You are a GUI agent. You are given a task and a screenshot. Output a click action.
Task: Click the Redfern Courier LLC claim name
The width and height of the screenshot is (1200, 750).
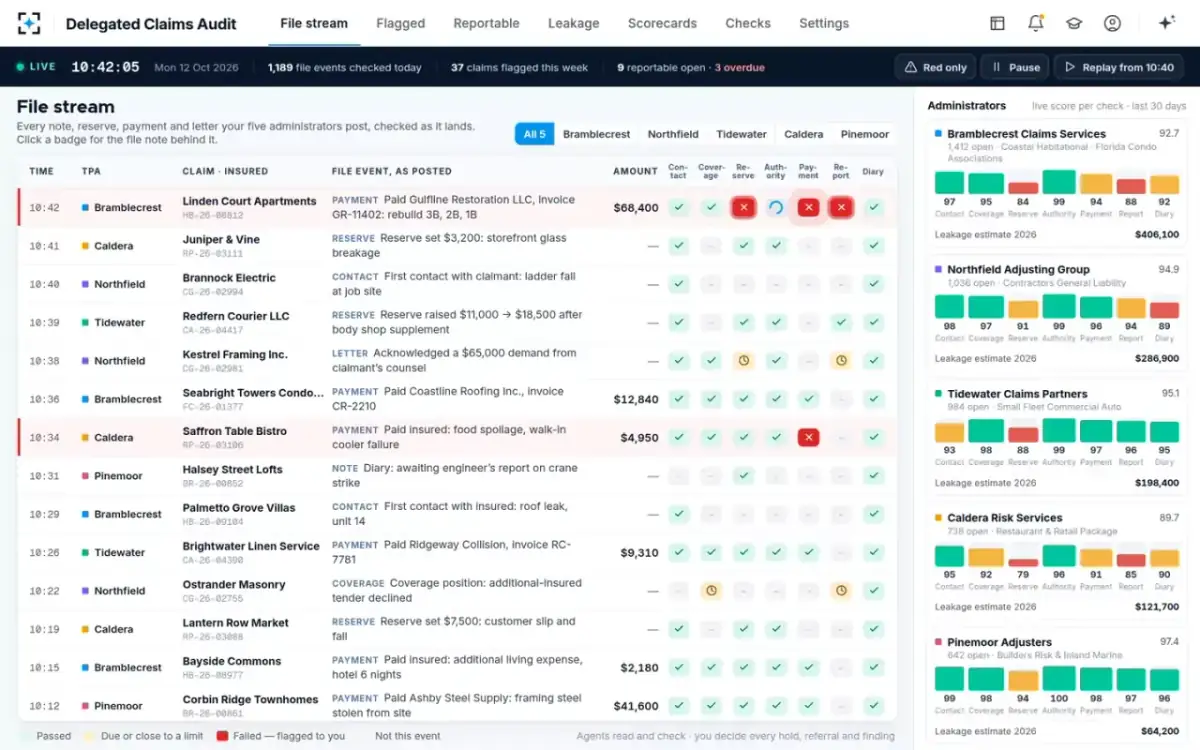point(236,316)
